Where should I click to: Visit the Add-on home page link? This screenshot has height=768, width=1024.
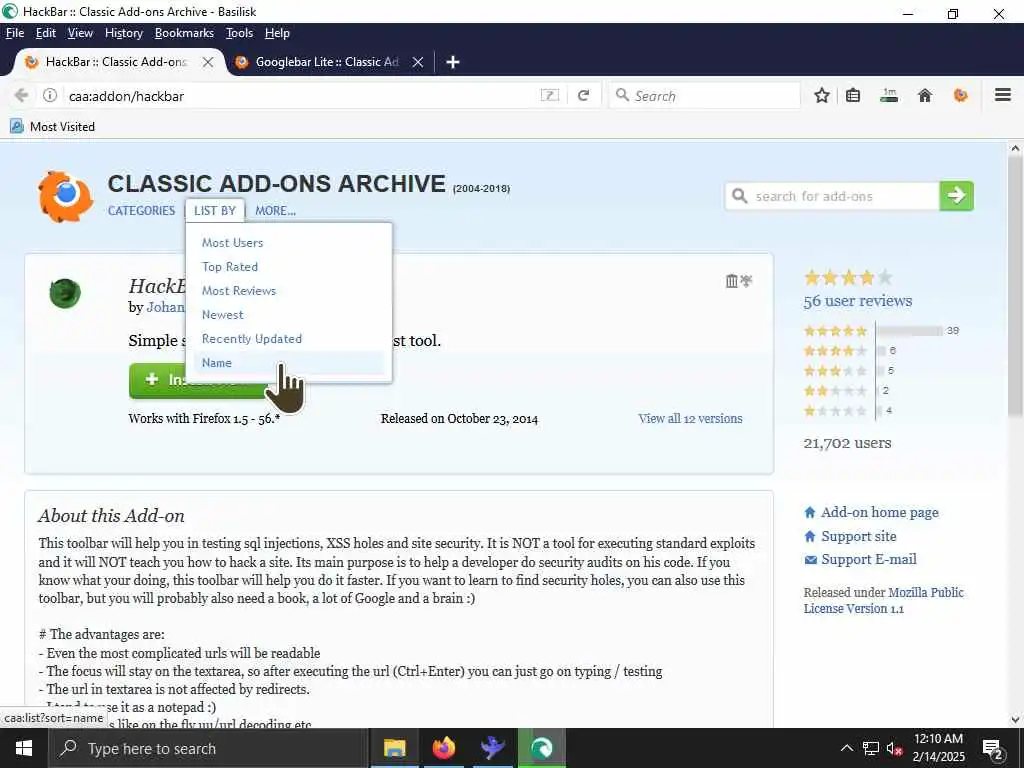click(x=879, y=512)
